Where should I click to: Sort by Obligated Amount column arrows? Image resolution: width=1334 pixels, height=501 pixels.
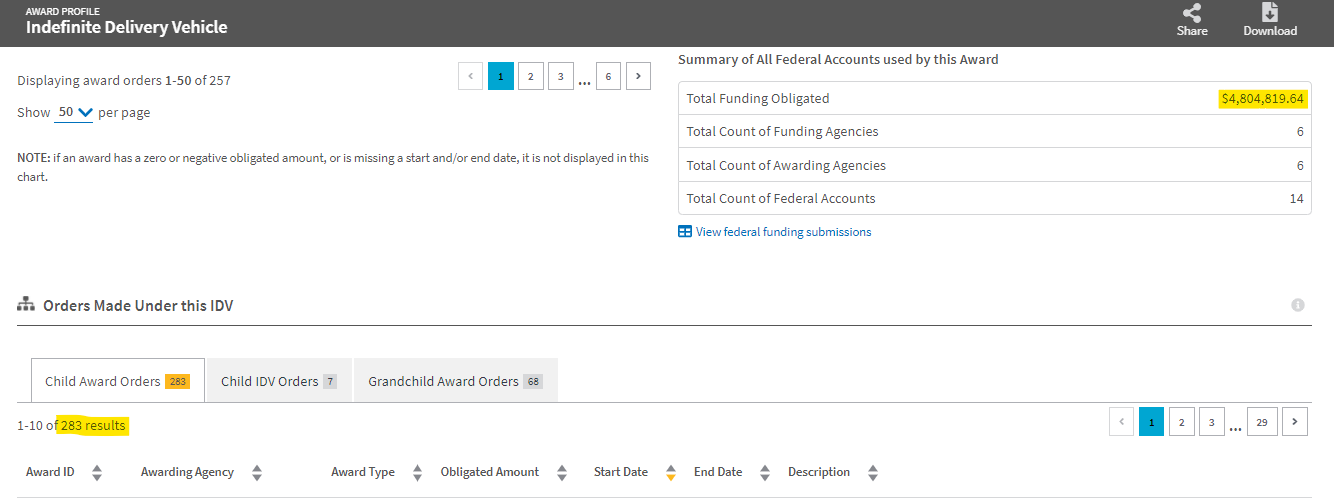(562, 472)
